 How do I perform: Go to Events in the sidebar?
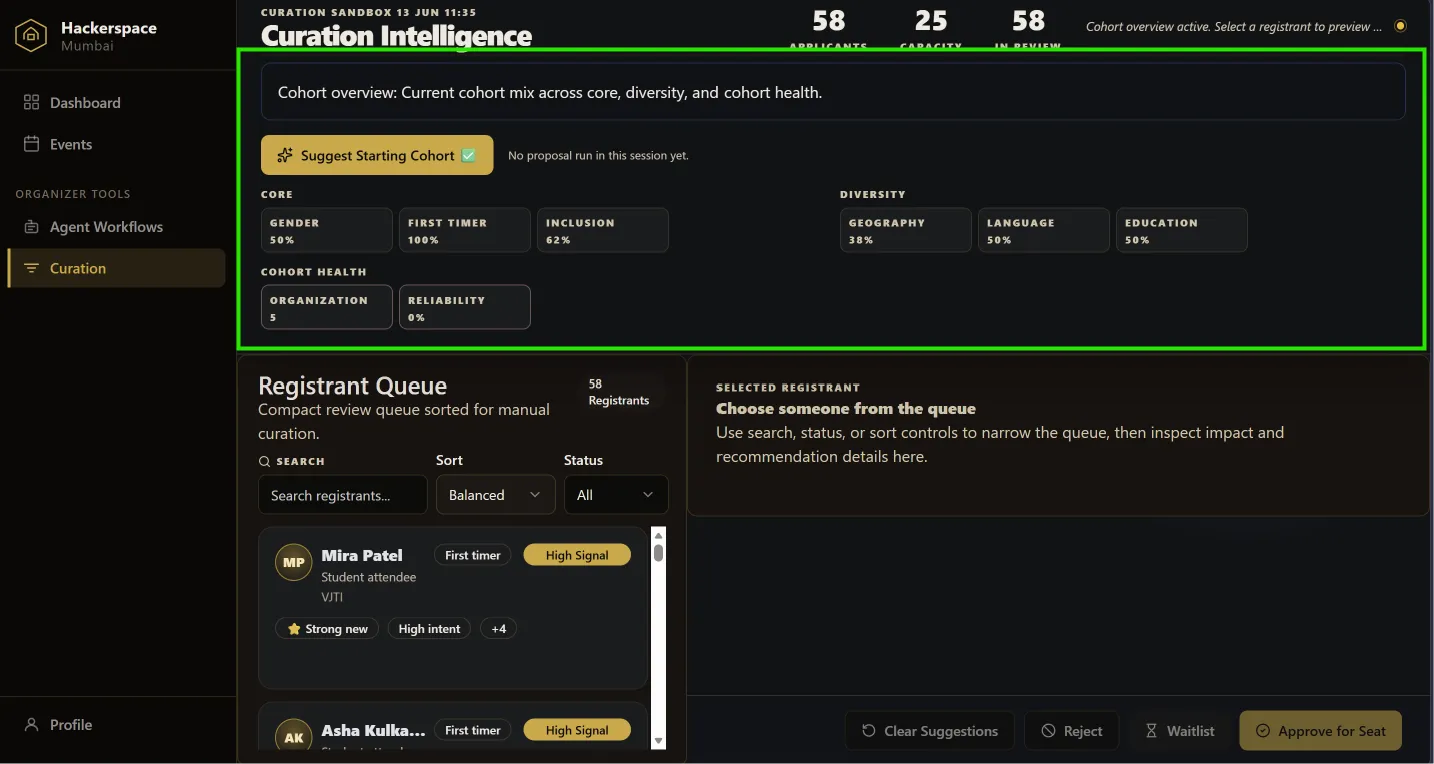116,144
